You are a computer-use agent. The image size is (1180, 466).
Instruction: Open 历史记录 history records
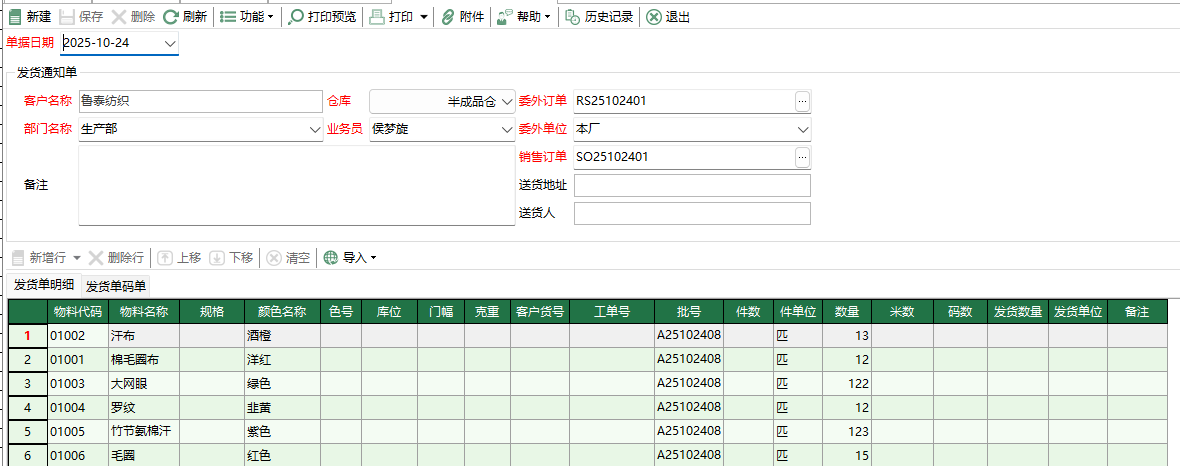pyautogui.click(x=599, y=17)
